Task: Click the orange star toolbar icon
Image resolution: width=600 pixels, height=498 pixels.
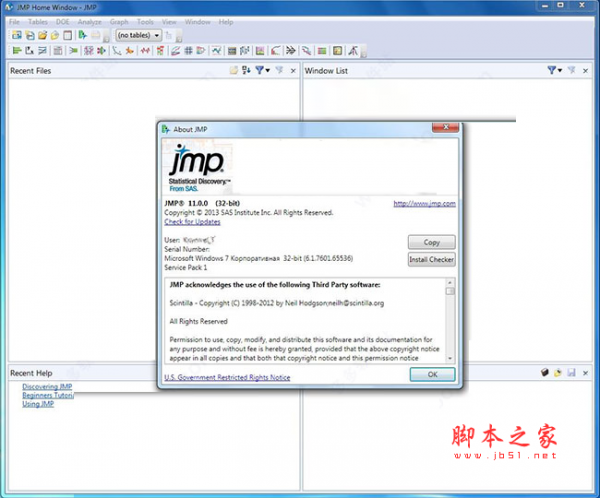Action: click(130, 51)
